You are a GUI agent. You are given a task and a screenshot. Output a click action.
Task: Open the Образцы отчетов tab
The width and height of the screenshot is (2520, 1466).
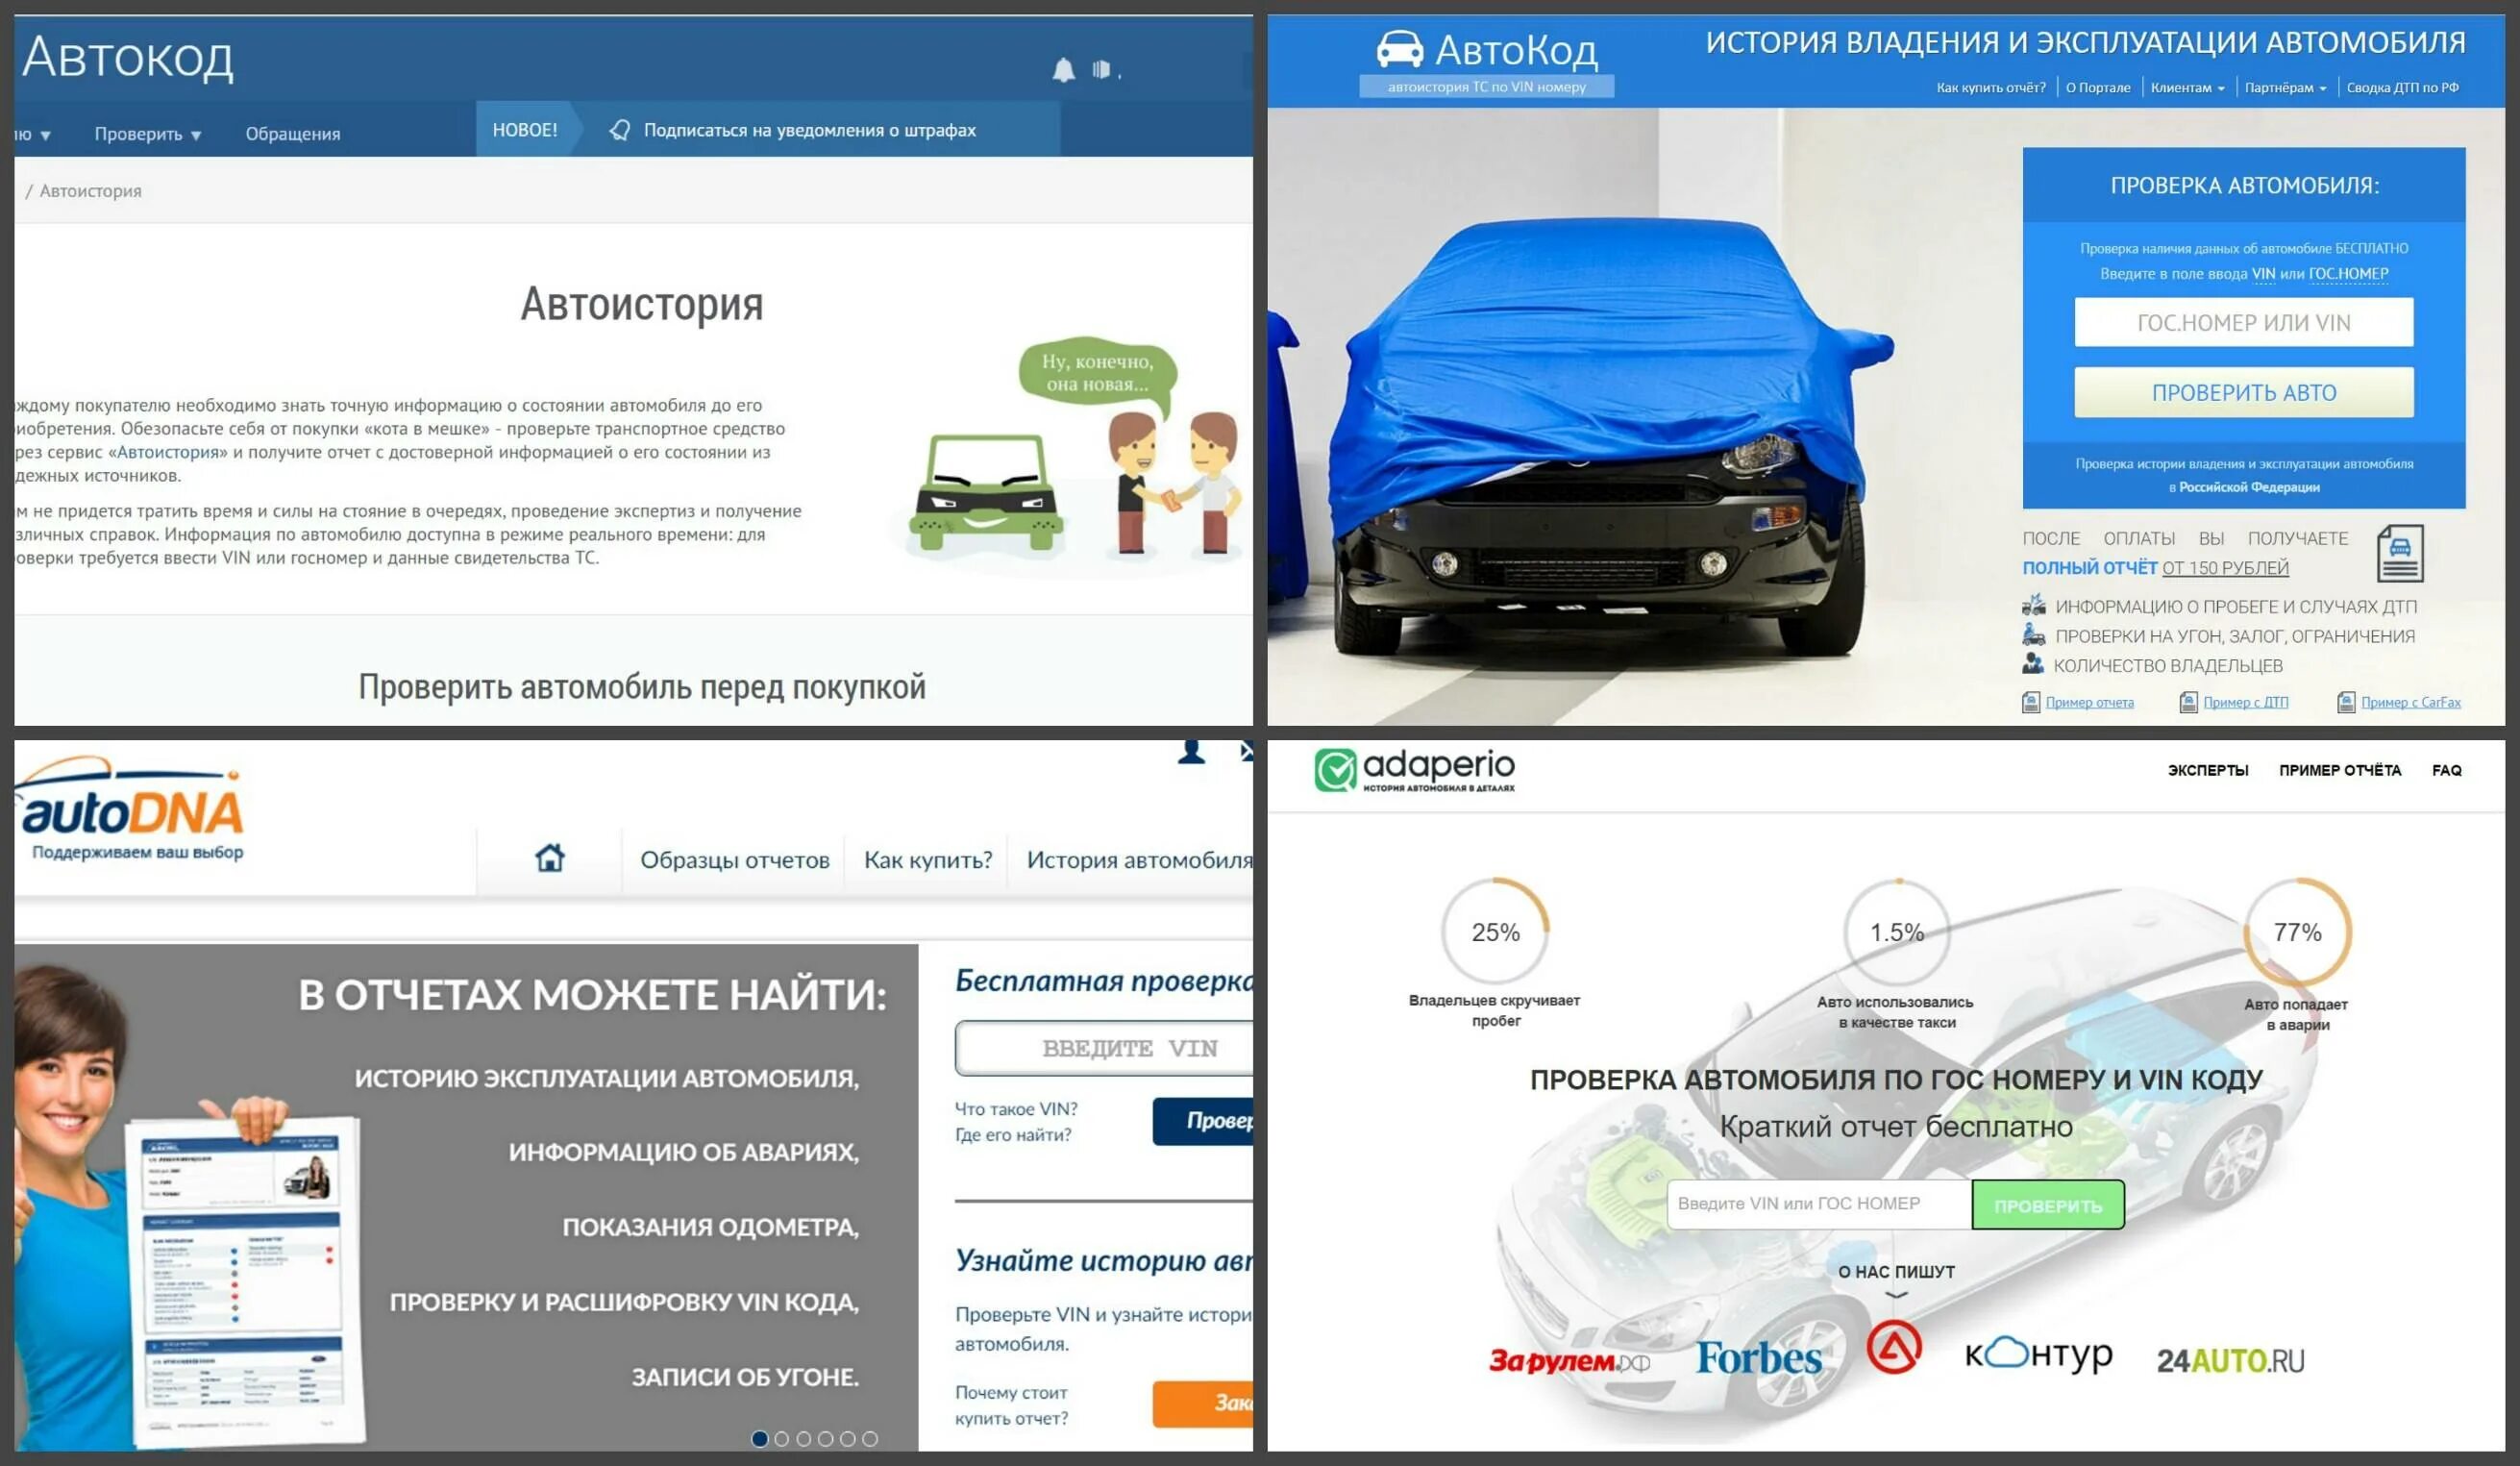pos(735,860)
